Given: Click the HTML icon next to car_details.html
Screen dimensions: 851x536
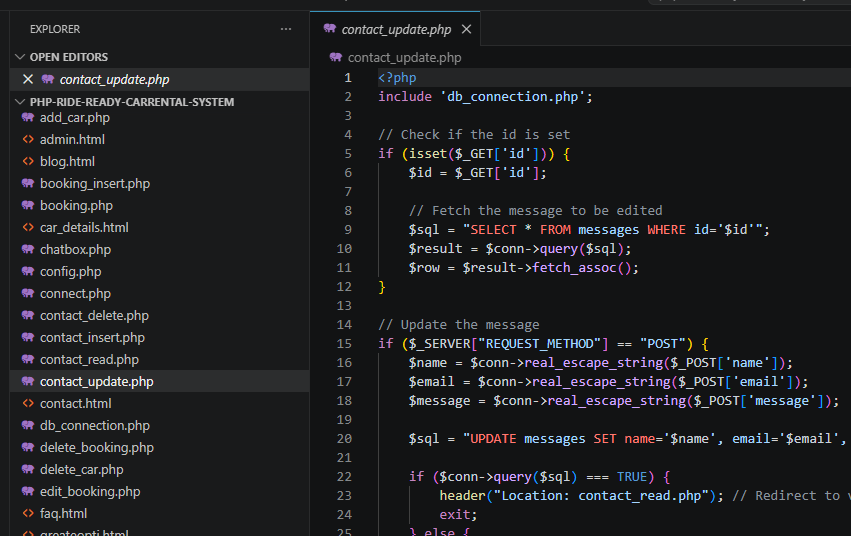Looking at the screenshot, I should point(28,228).
